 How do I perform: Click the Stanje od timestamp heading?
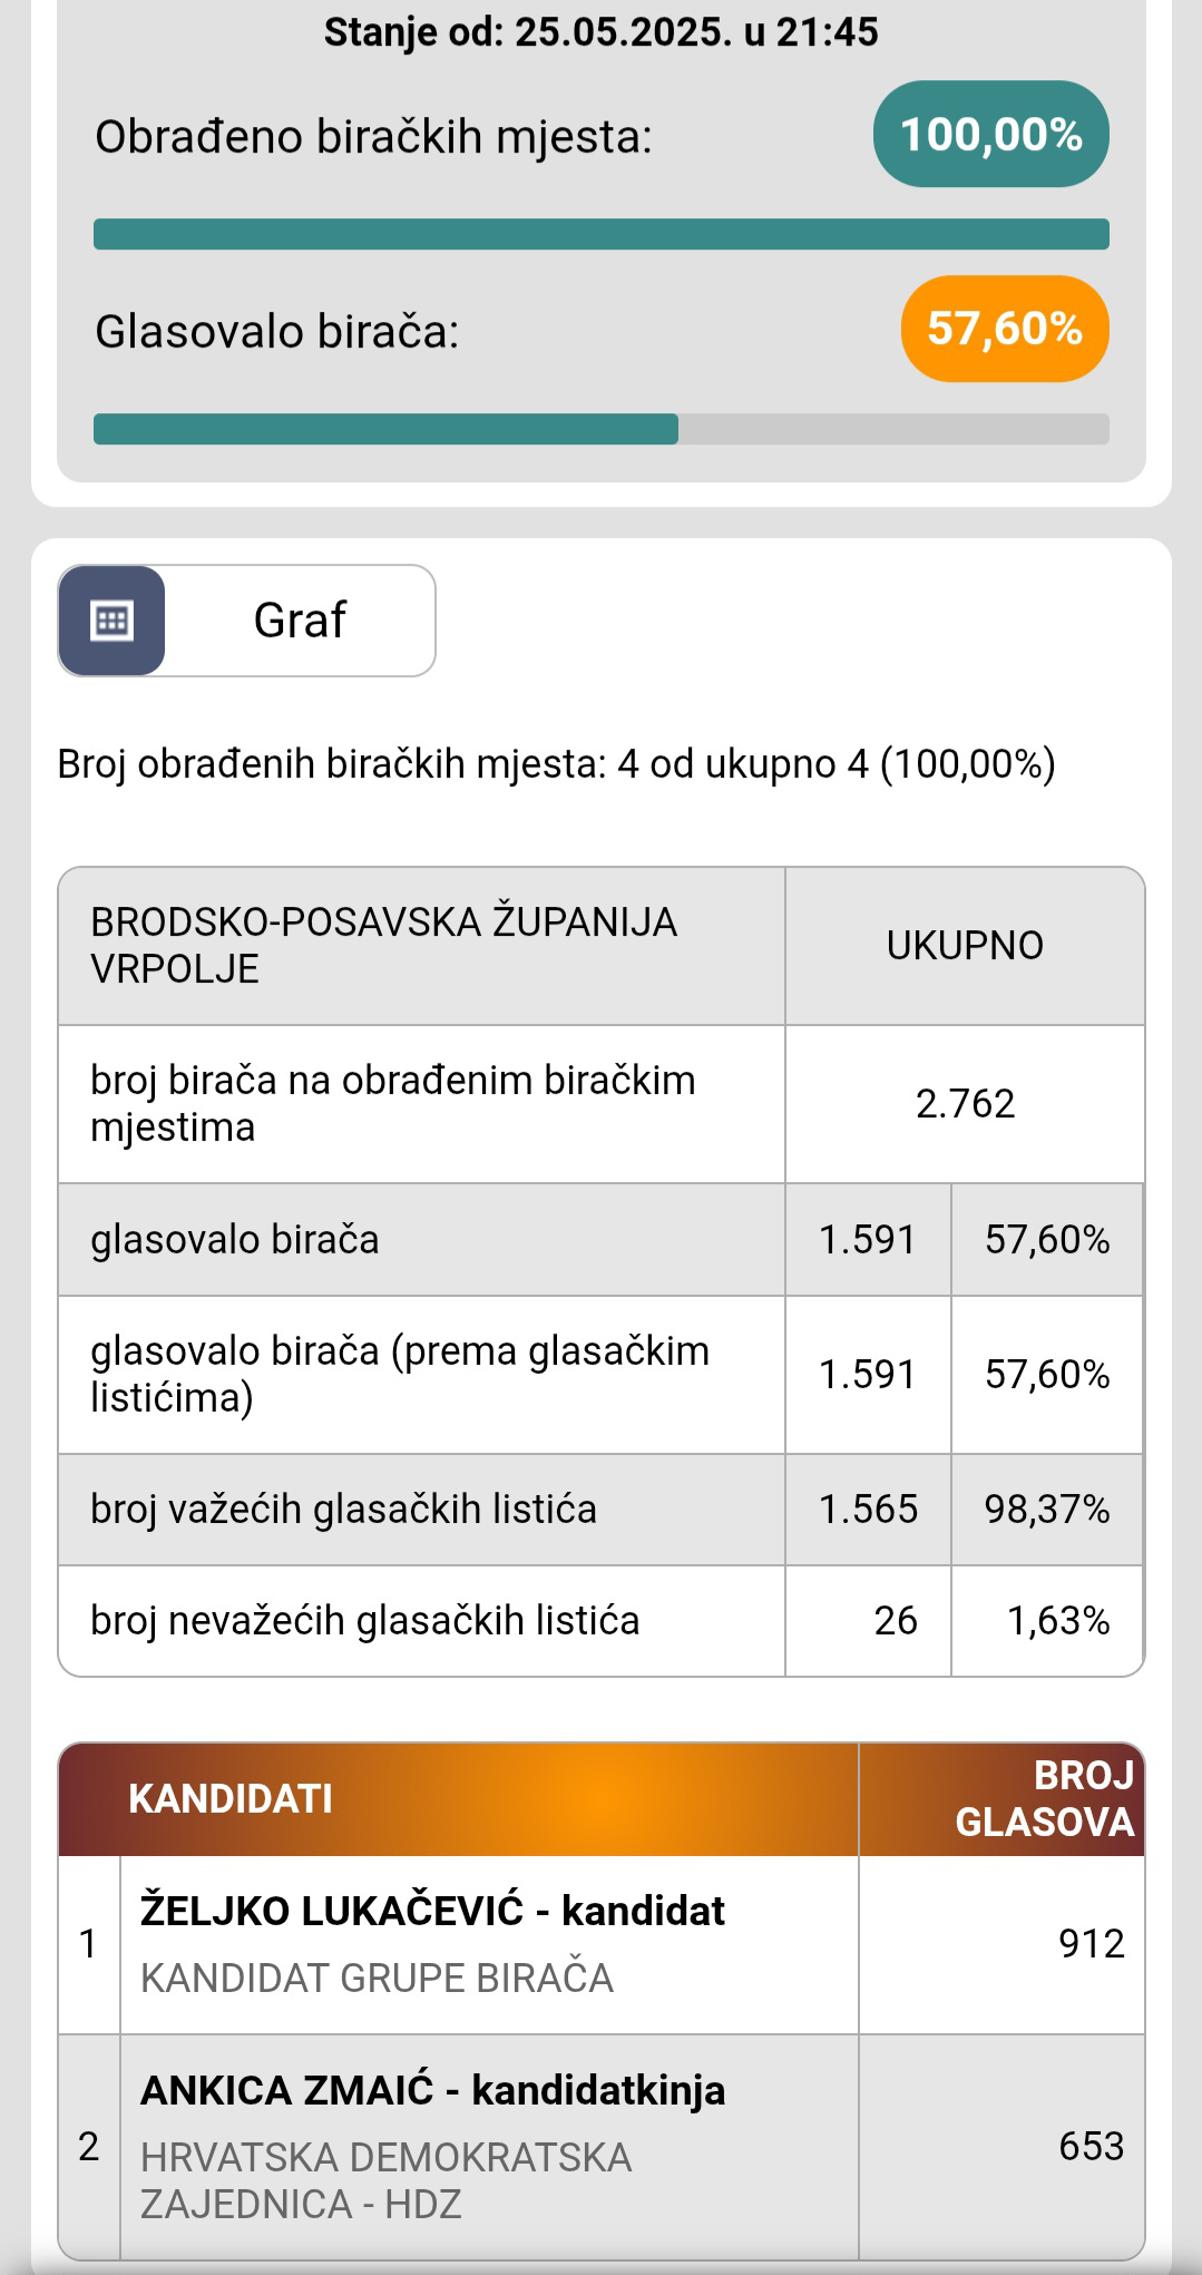click(x=601, y=32)
